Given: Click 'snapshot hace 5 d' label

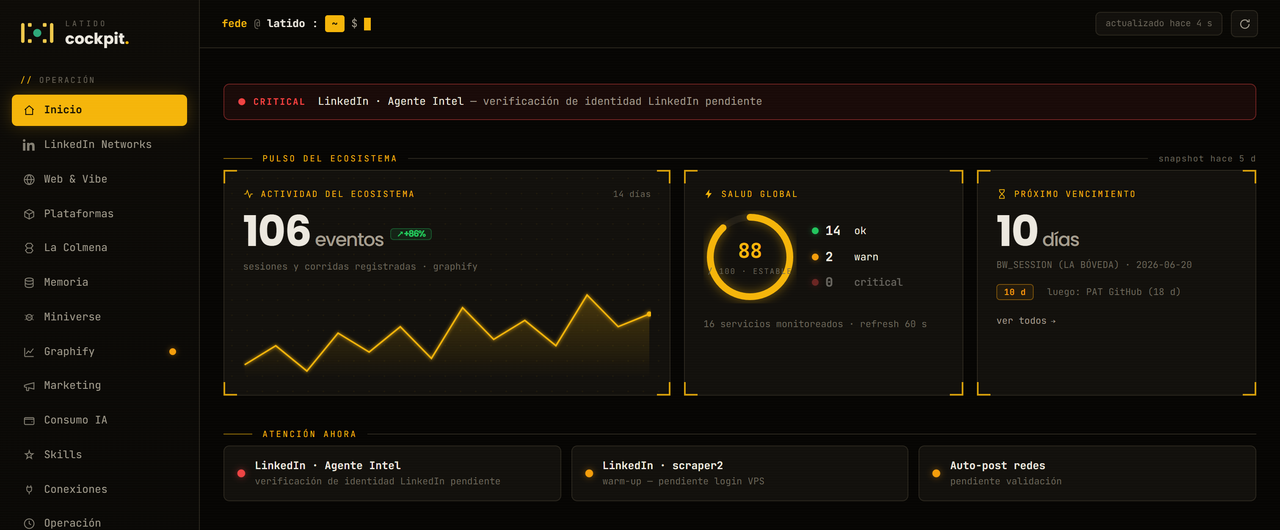Looking at the screenshot, I should click(1207, 159).
